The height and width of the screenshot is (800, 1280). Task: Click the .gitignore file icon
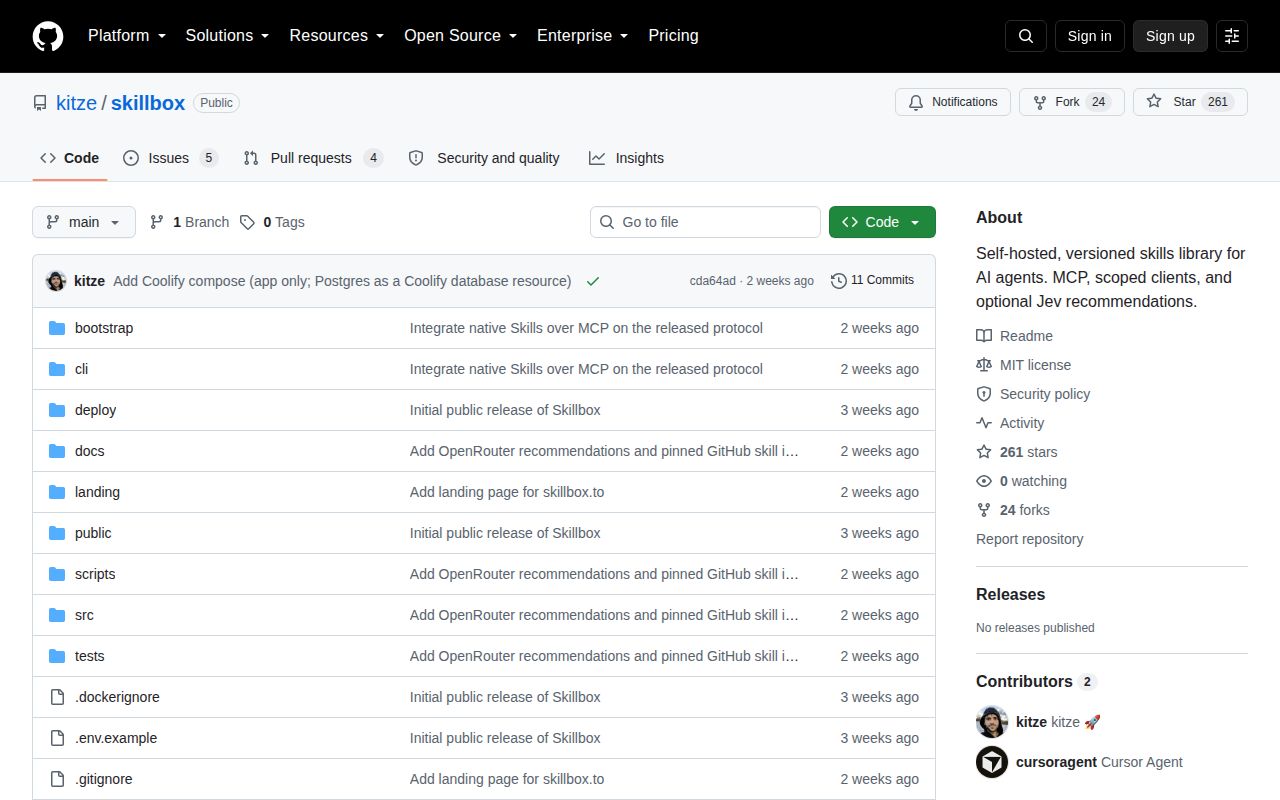click(57, 779)
